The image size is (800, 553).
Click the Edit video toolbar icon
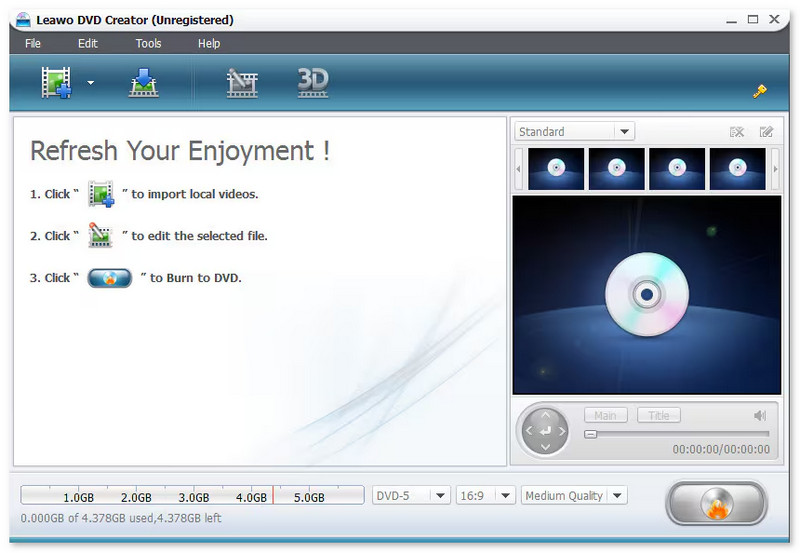[x=242, y=83]
